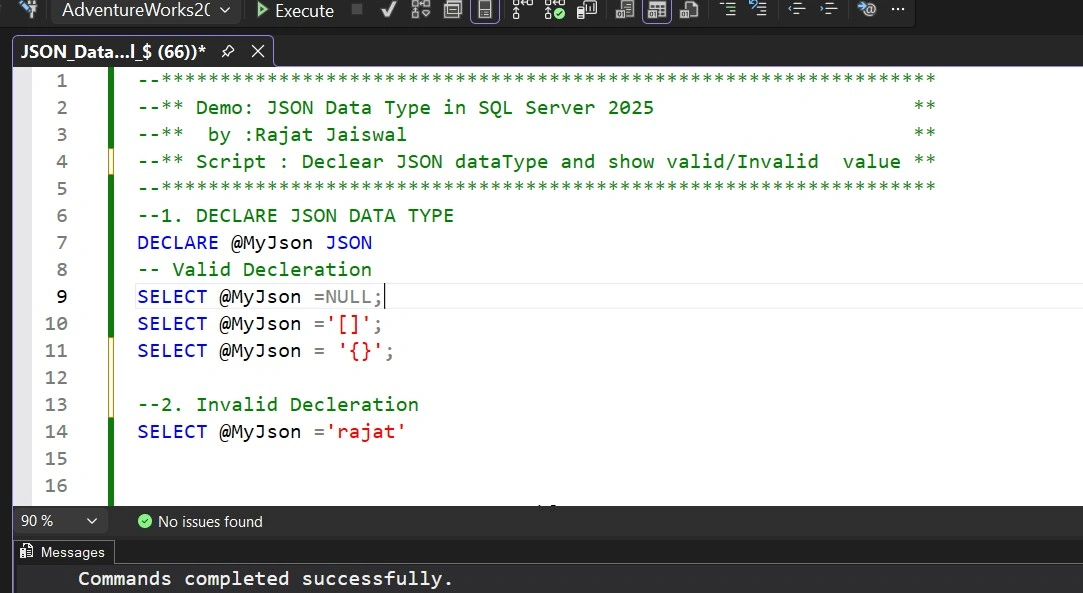Close the JSON_Data query tab
The width and height of the screenshot is (1083, 593).
258,51
